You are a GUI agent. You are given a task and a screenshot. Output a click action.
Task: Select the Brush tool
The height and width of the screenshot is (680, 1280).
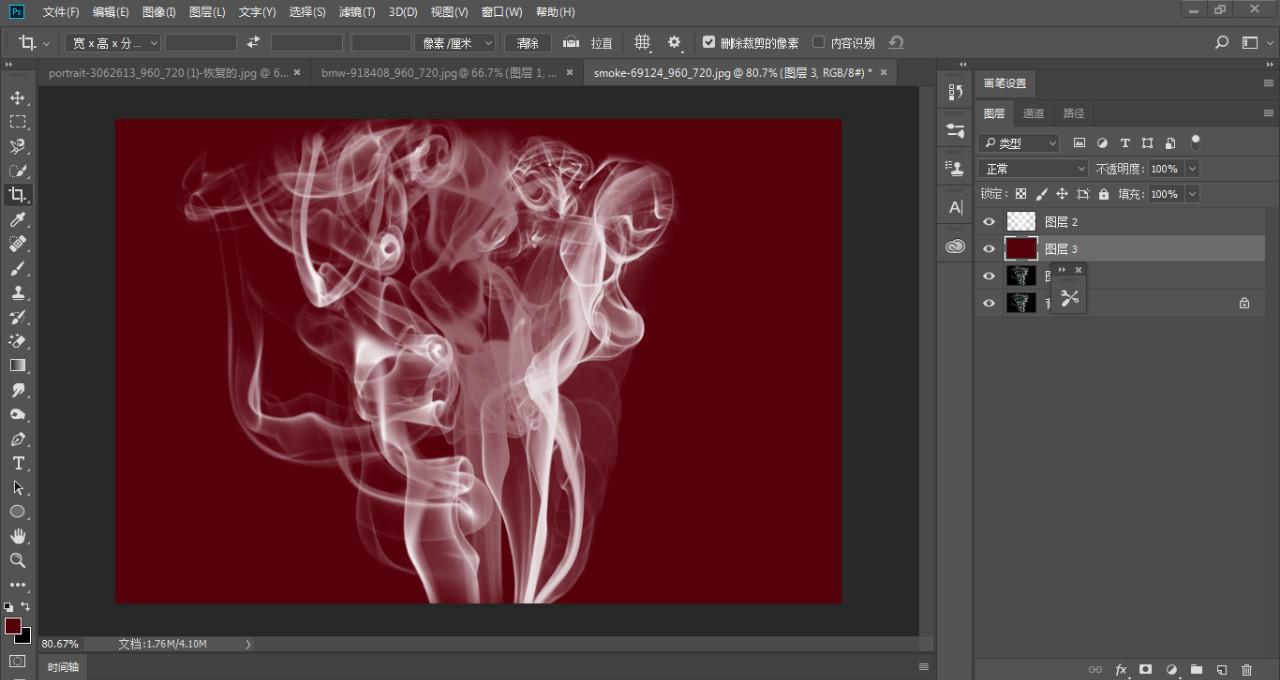18,268
